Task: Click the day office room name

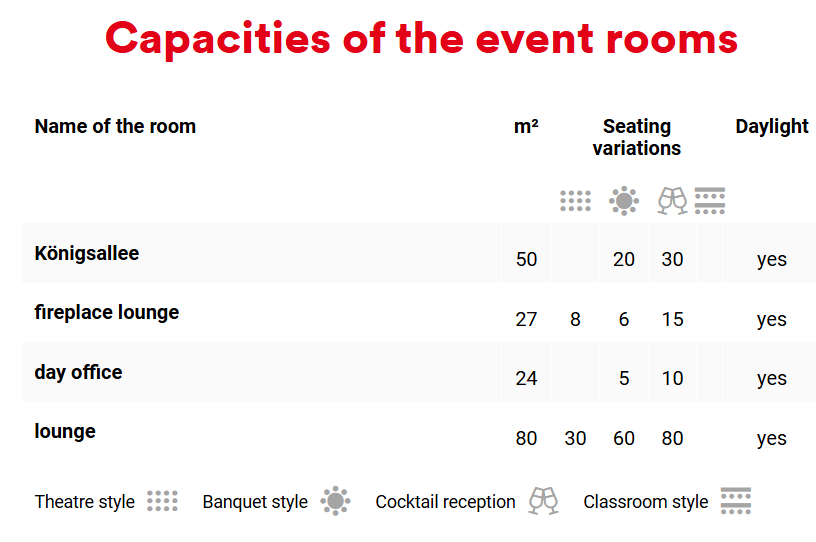Action: point(78,372)
